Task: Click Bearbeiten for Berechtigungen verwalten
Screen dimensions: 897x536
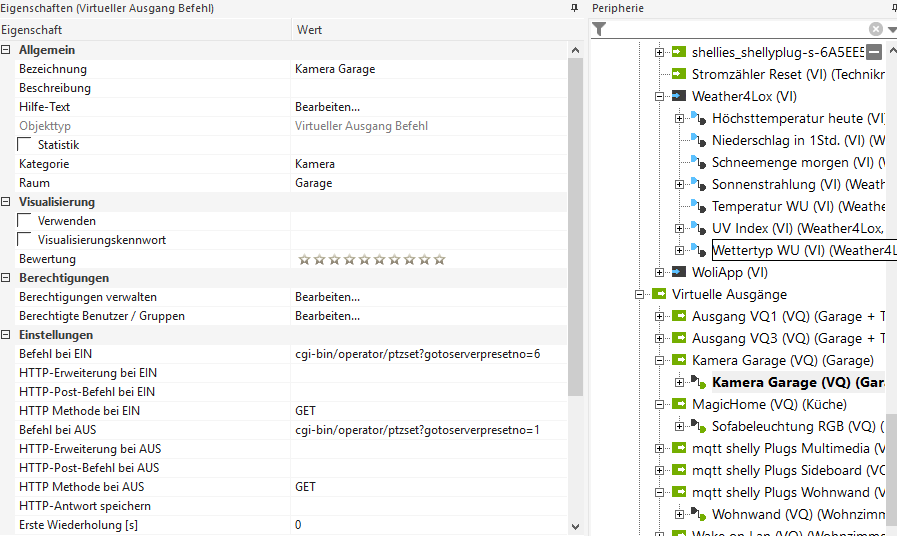Action: click(x=327, y=297)
